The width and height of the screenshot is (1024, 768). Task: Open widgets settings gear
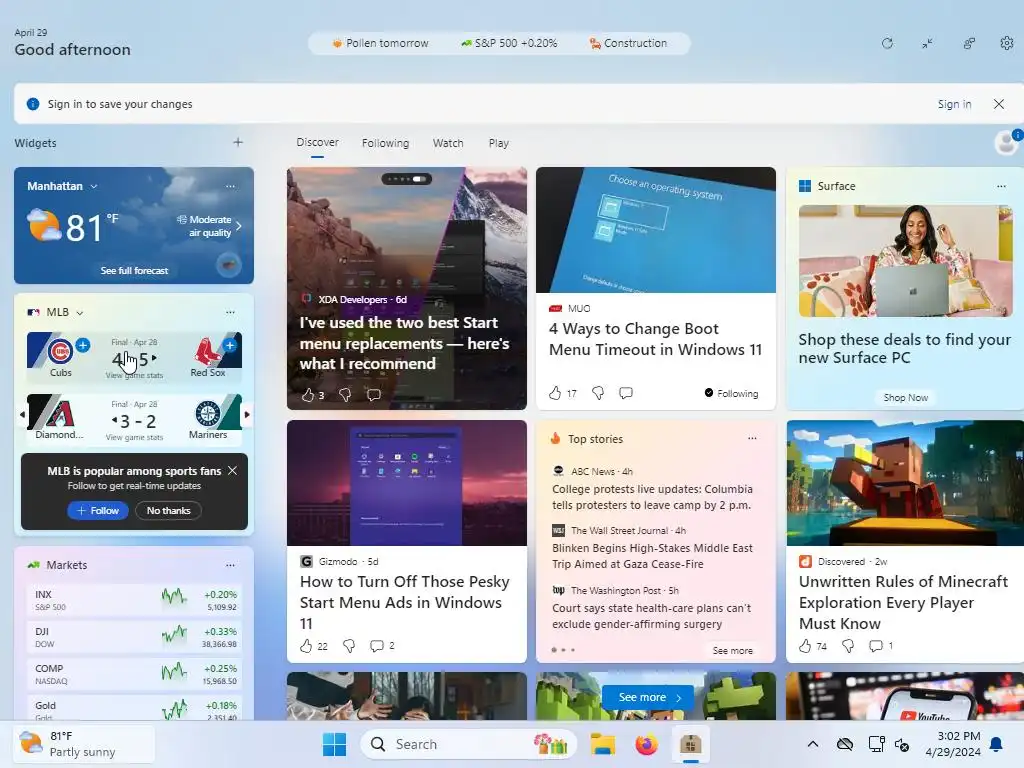pos(1006,43)
